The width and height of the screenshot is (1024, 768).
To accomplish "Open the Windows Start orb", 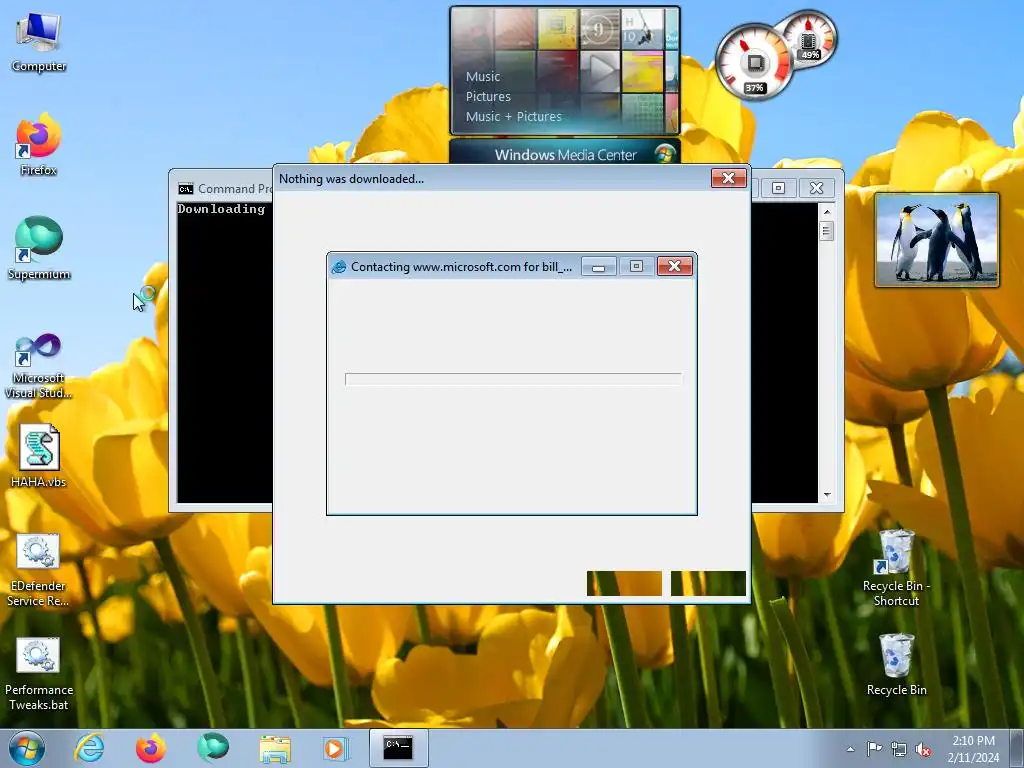I will click(x=27, y=748).
